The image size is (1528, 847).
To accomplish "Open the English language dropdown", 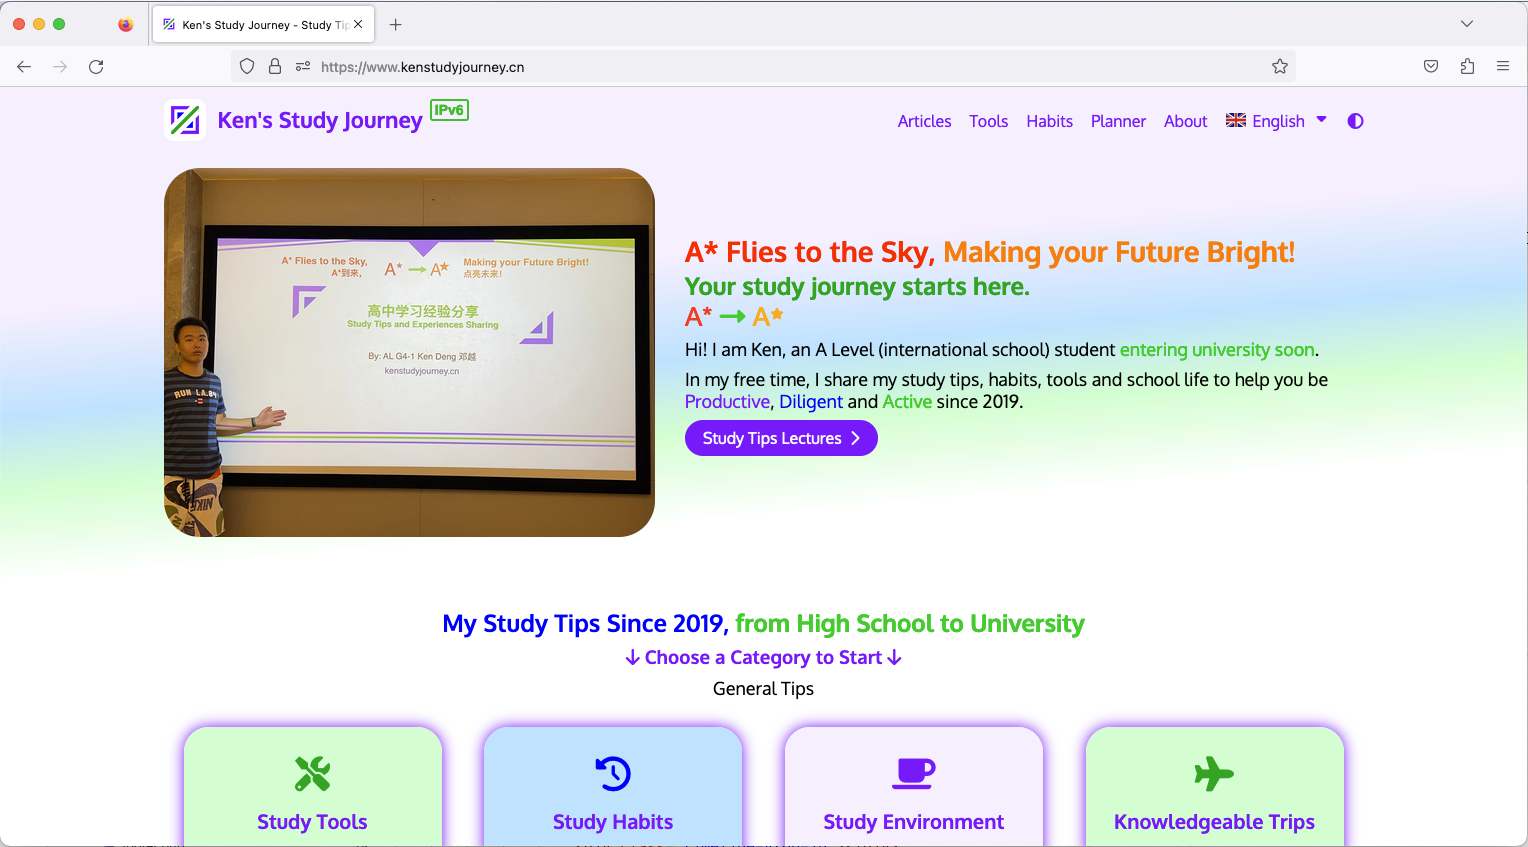I will pyautogui.click(x=1276, y=121).
